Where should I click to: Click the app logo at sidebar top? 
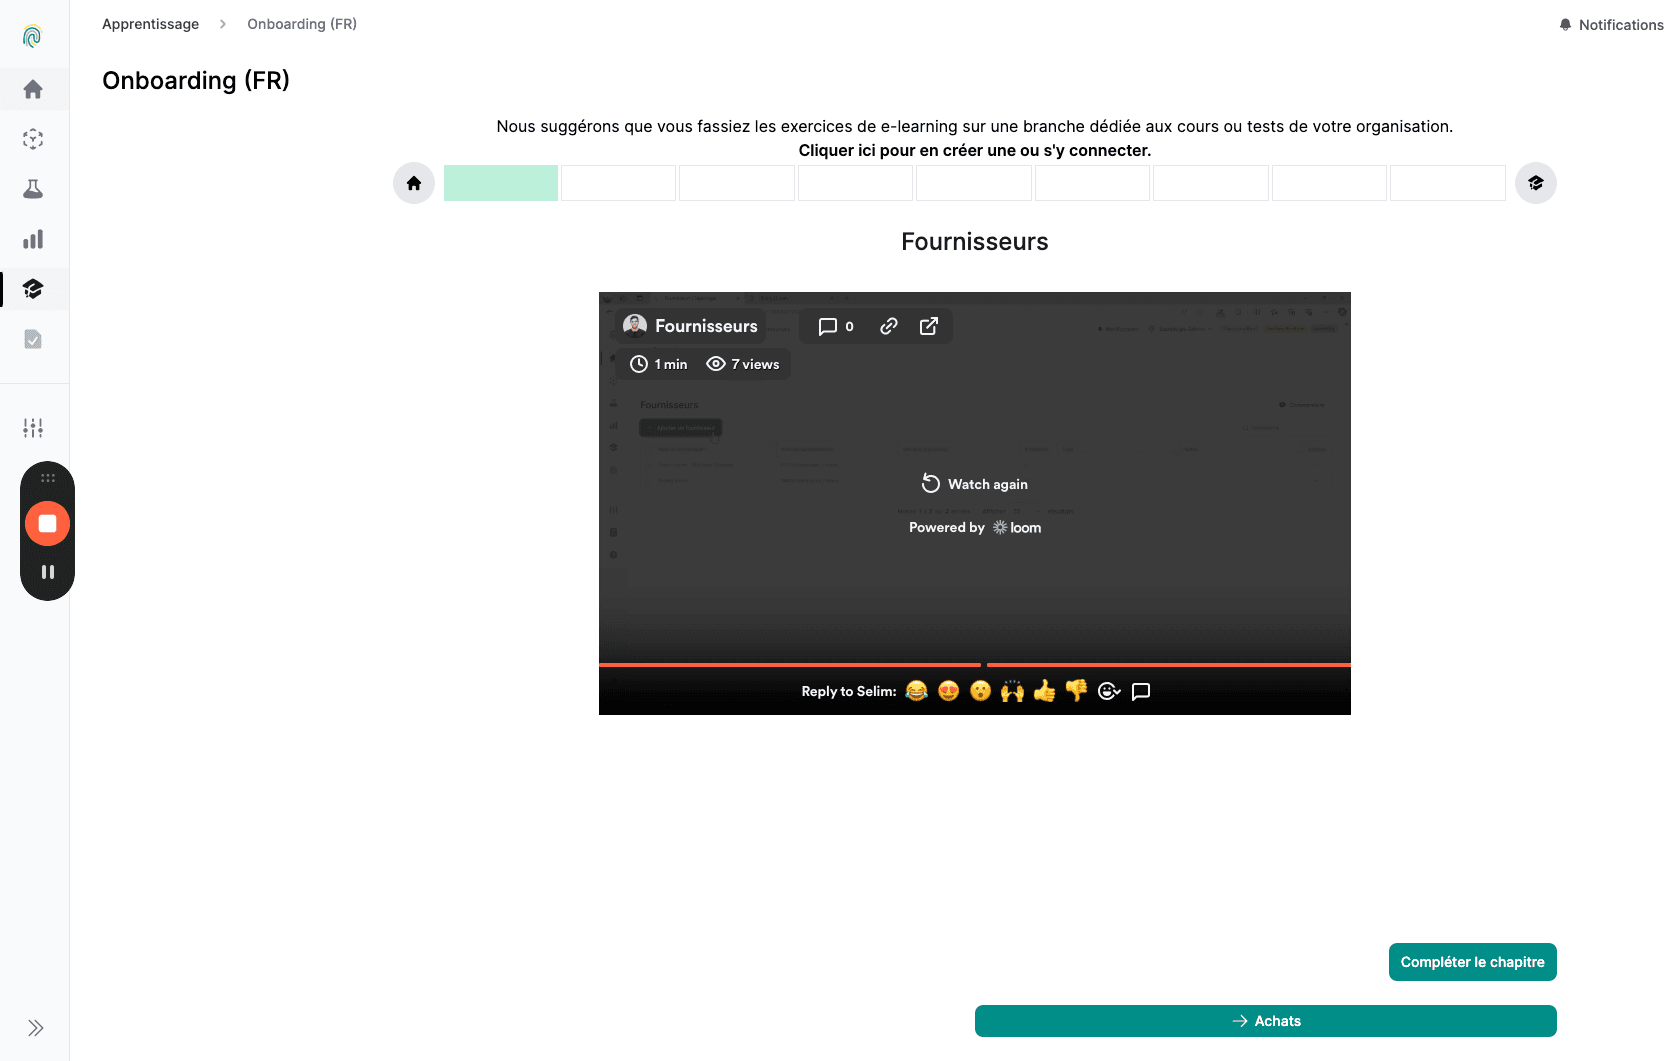32,37
